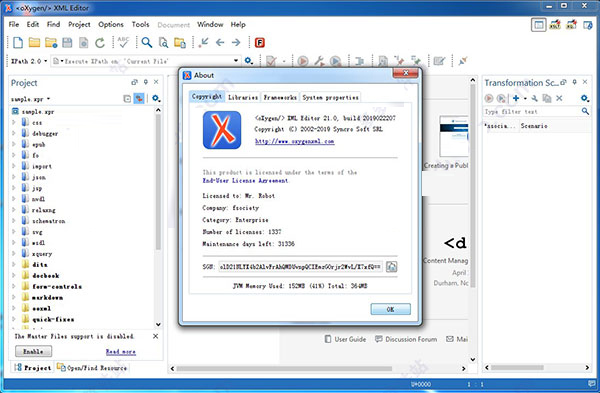Open file using the folder icon

click(34, 42)
